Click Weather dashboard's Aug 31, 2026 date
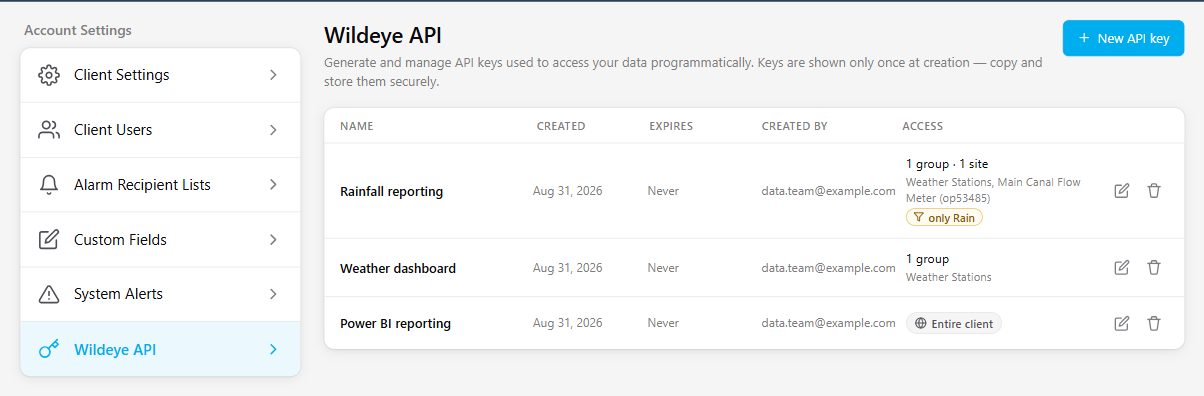1204x396 pixels. click(568, 268)
